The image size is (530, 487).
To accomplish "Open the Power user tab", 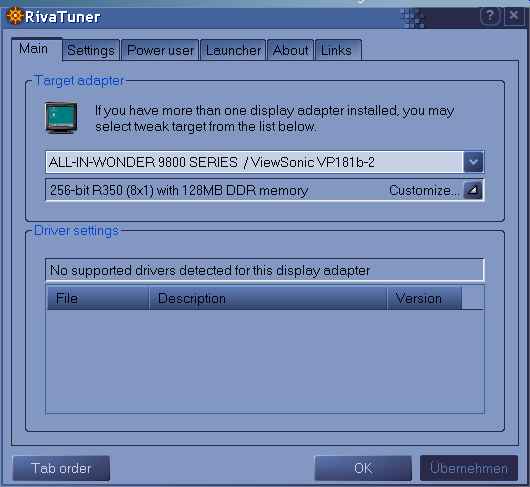I will point(160,50).
